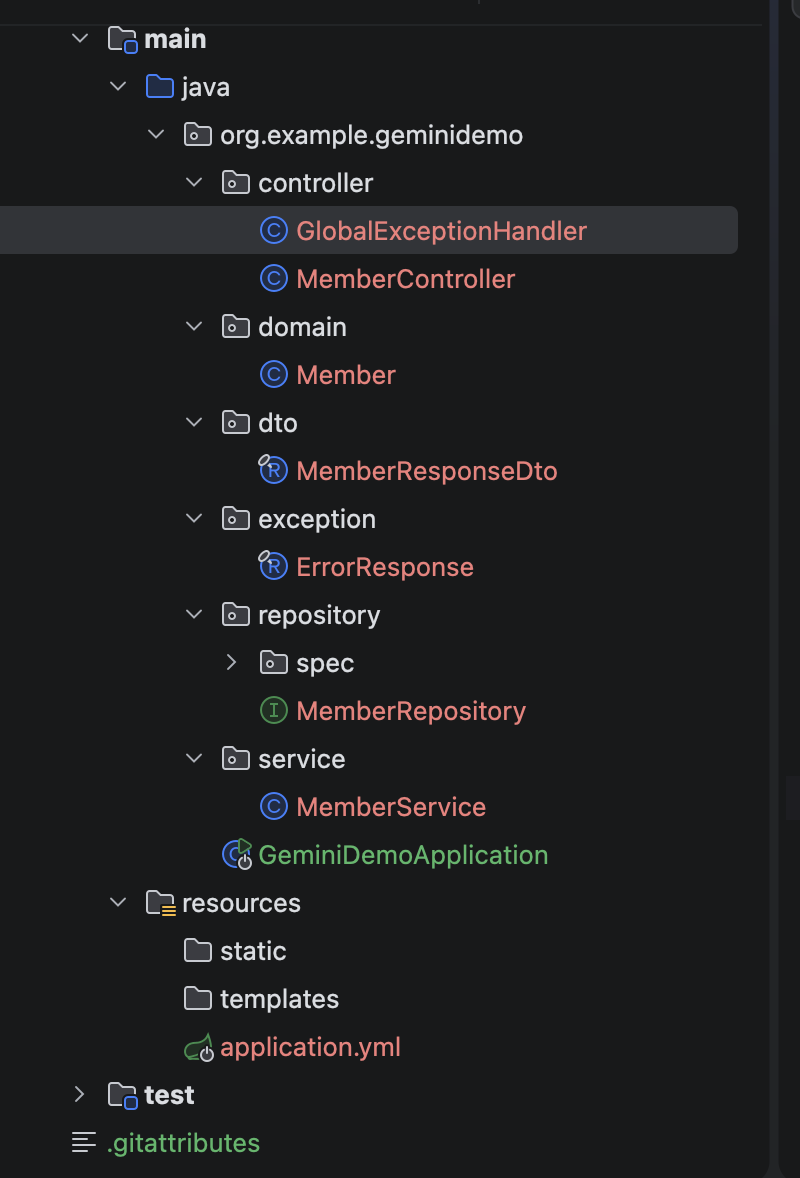Select the Member domain class
Screen dimensions: 800x1178
tap(346, 375)
